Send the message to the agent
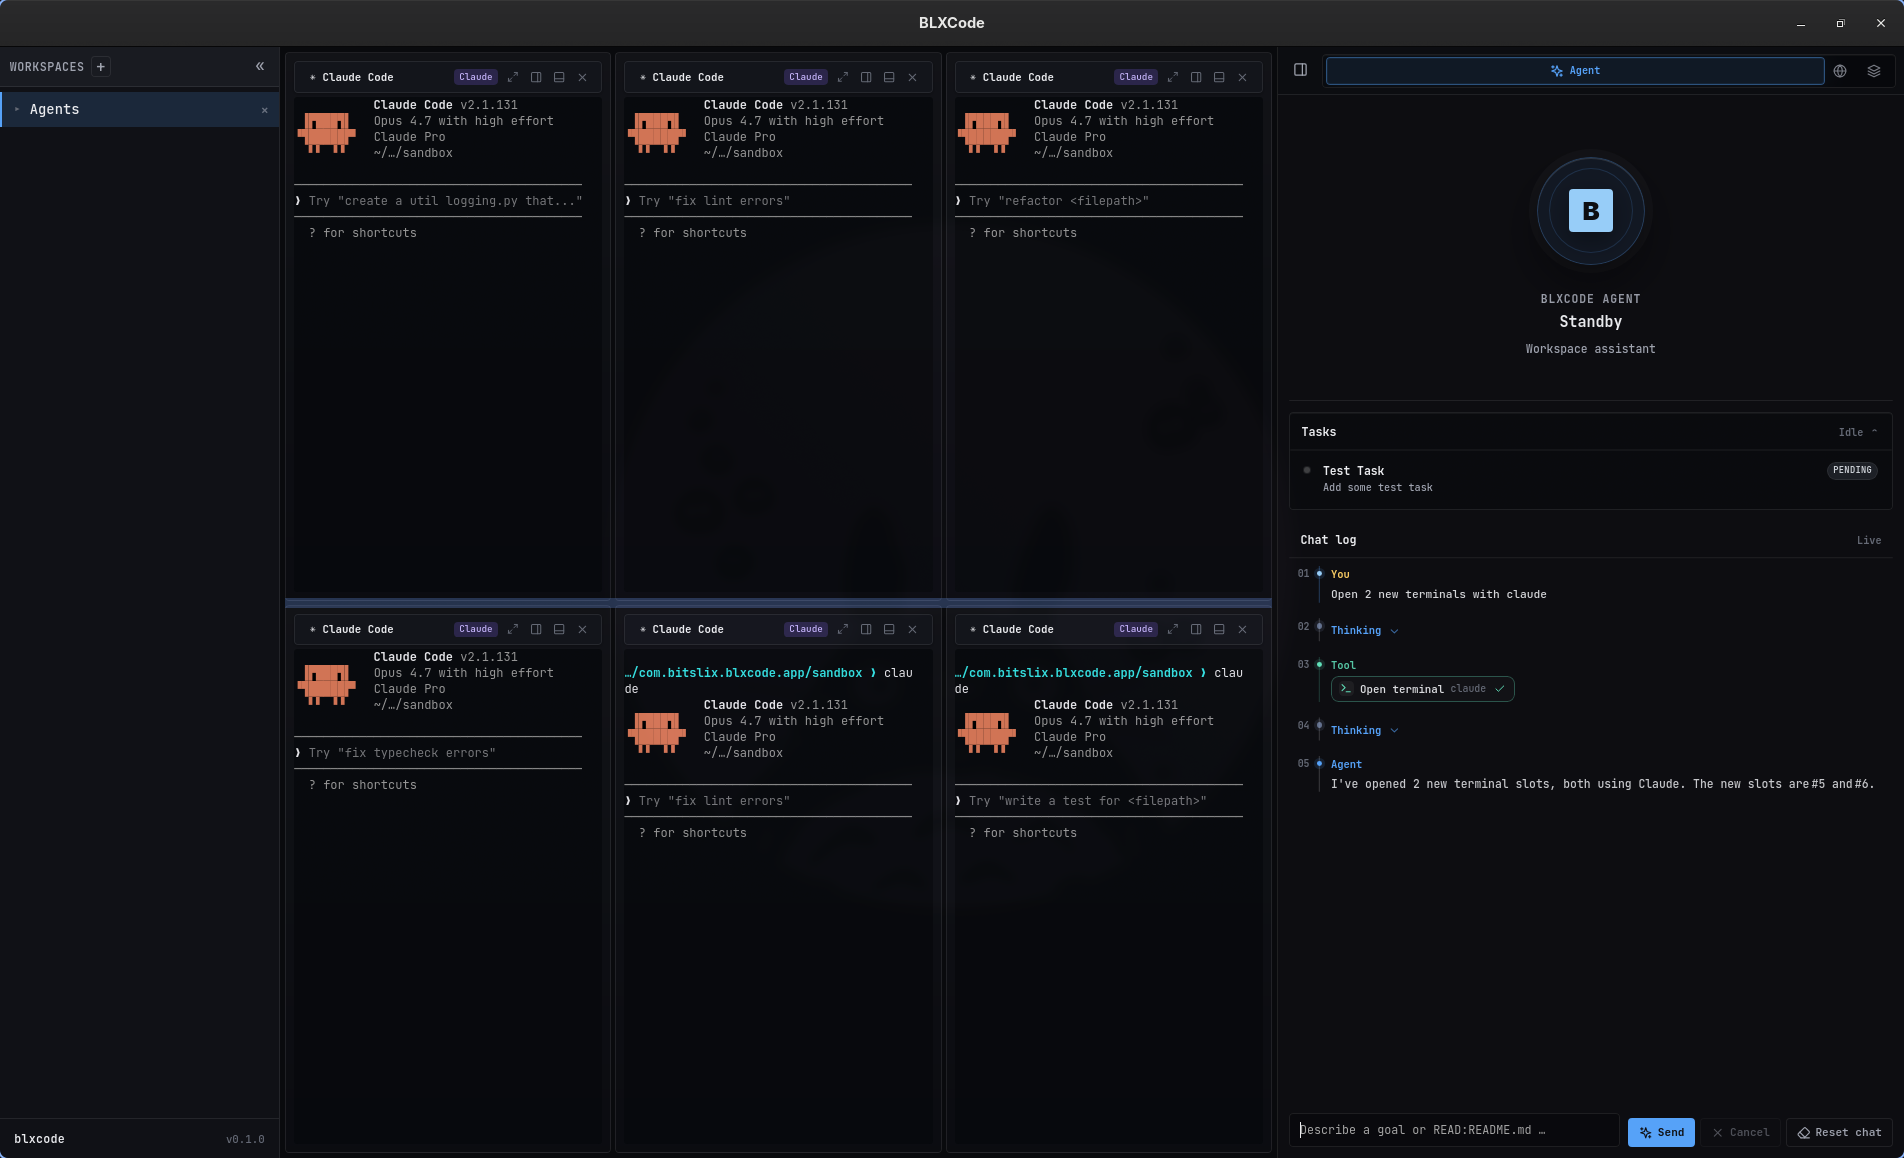The height and width of the screenshot is (1158, 1904). (x=1661, y=1132)
